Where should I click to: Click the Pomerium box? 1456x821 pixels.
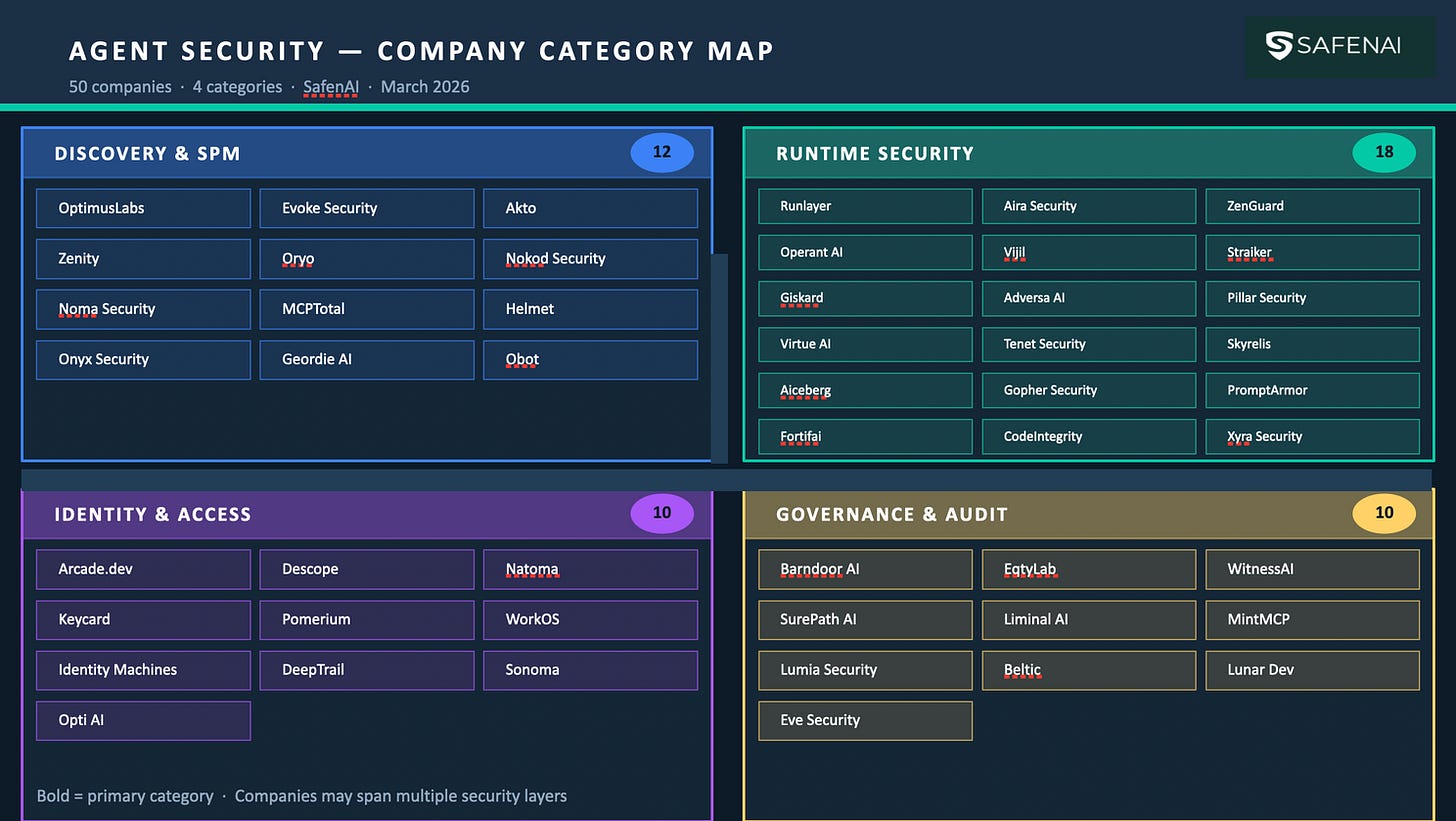point(367,620)
